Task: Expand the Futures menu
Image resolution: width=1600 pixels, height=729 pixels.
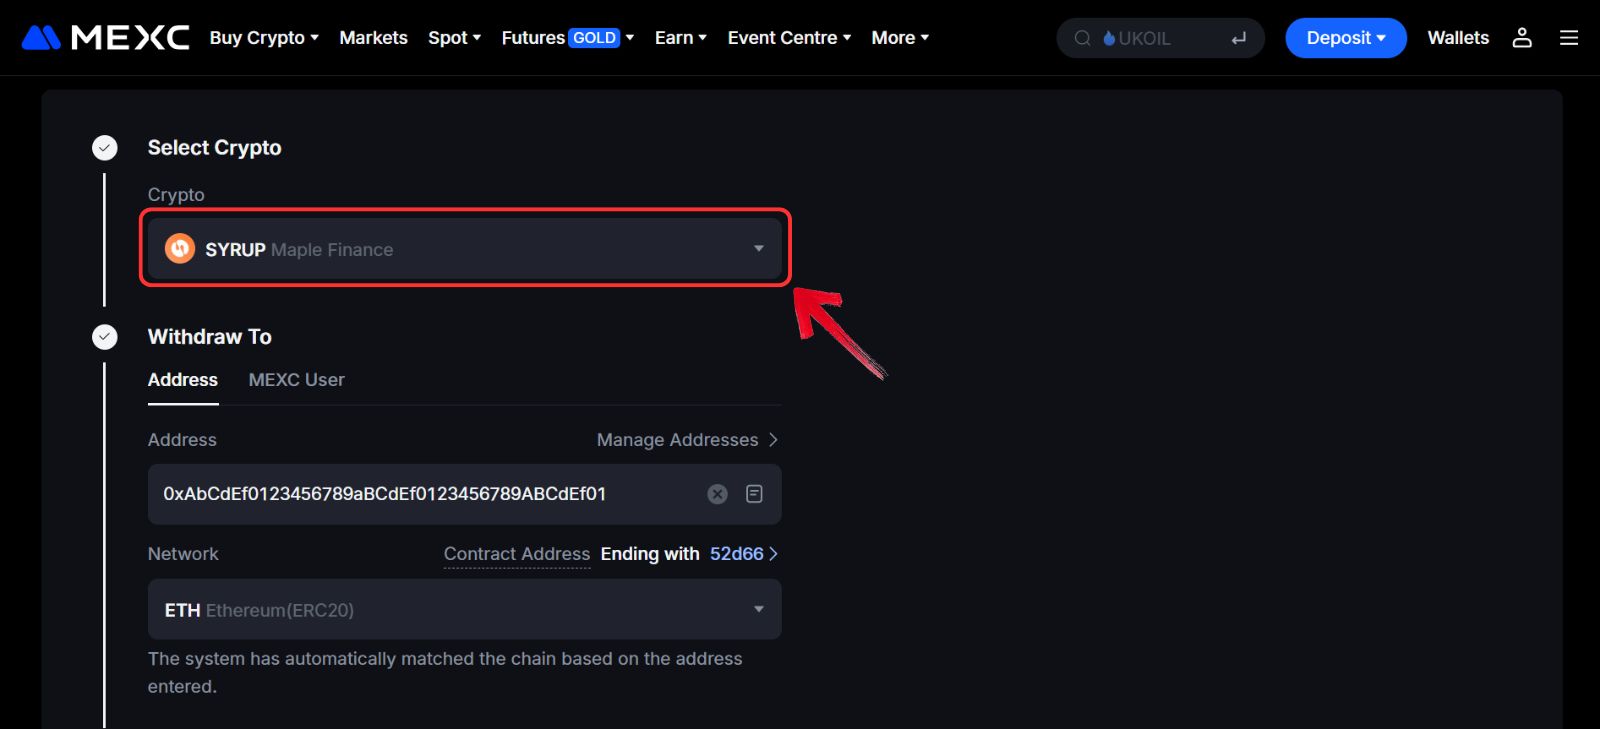Action: point(567,38)
